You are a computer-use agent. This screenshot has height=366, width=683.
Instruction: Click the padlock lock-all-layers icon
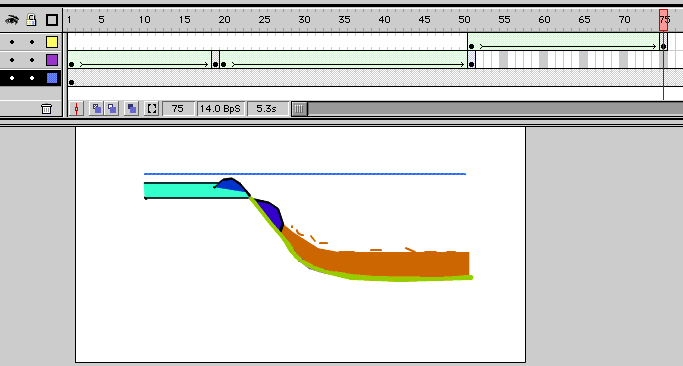31,20
